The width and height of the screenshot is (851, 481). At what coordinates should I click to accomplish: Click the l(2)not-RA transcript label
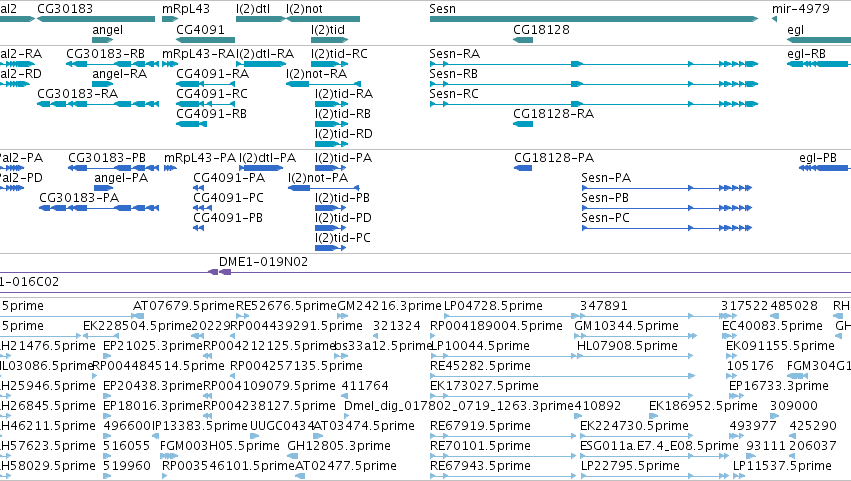click(316, 74)
